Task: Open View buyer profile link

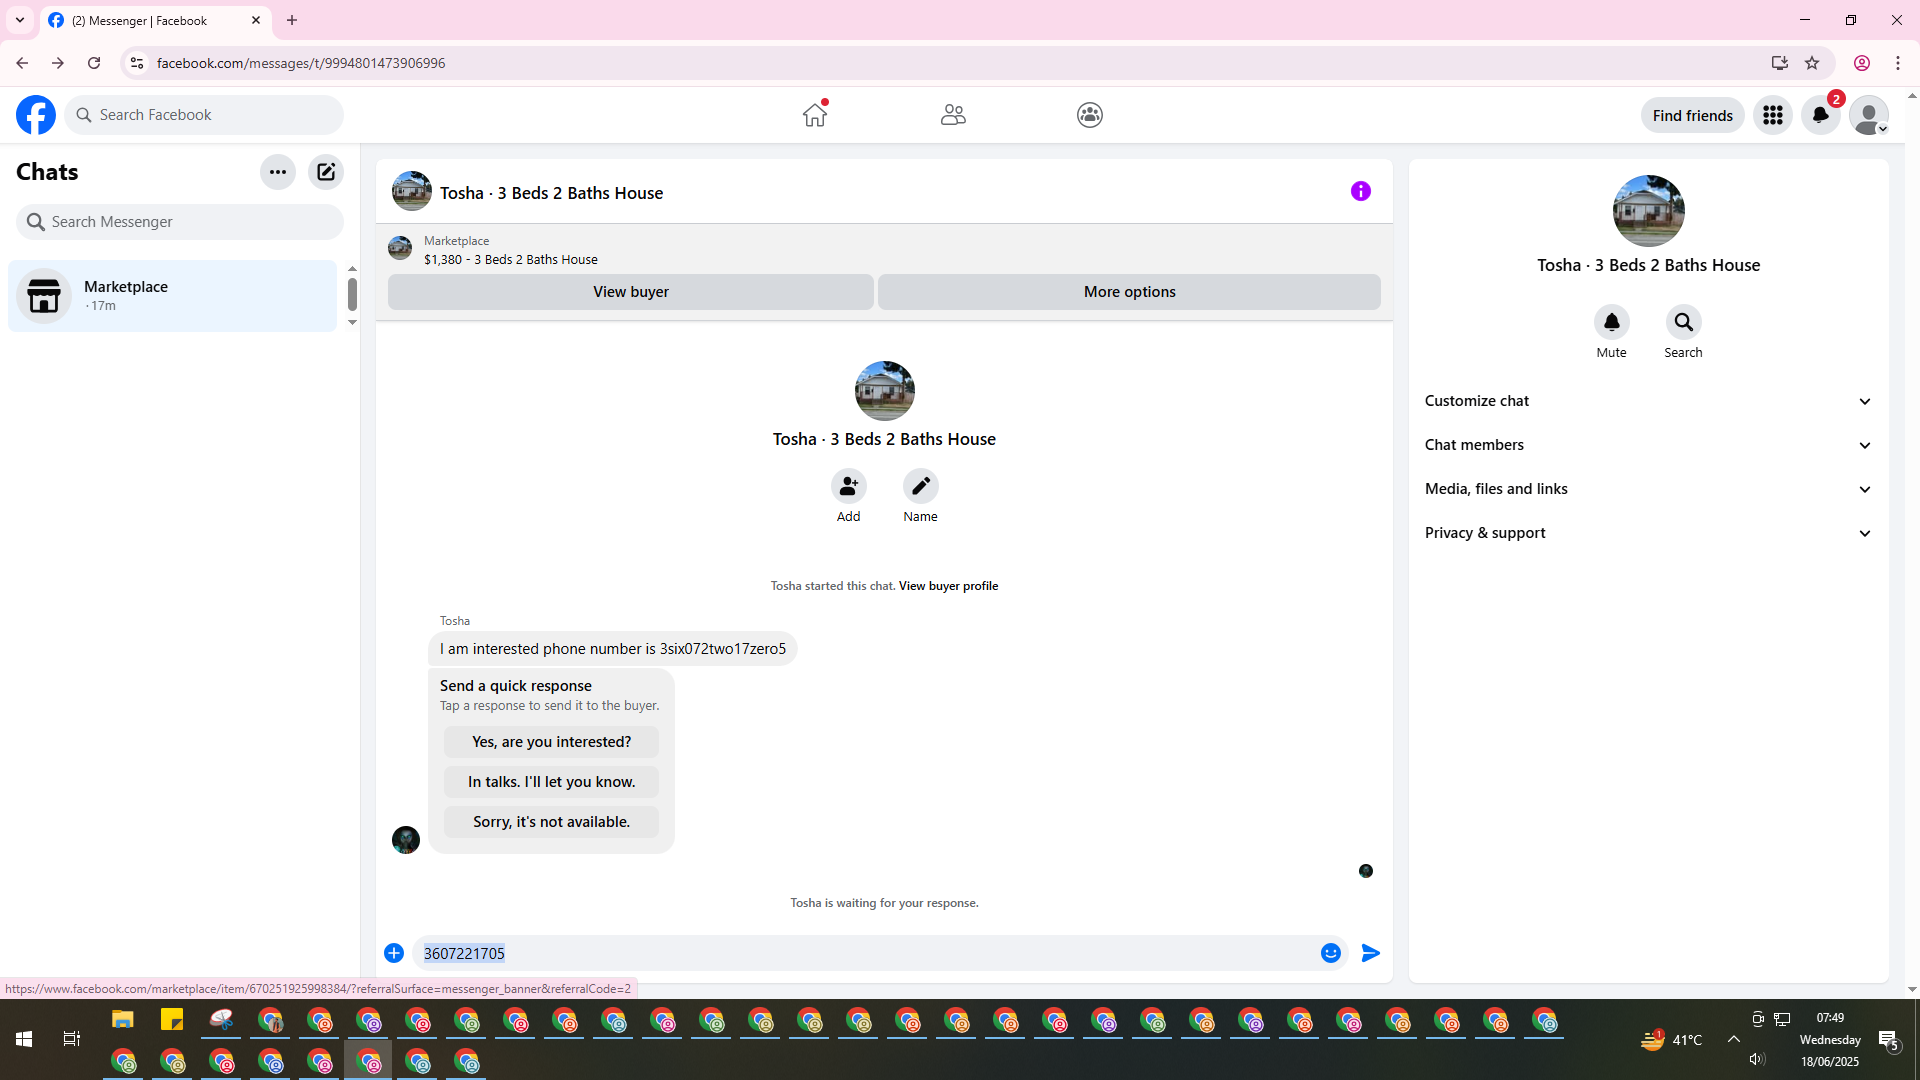Action: 948,586
